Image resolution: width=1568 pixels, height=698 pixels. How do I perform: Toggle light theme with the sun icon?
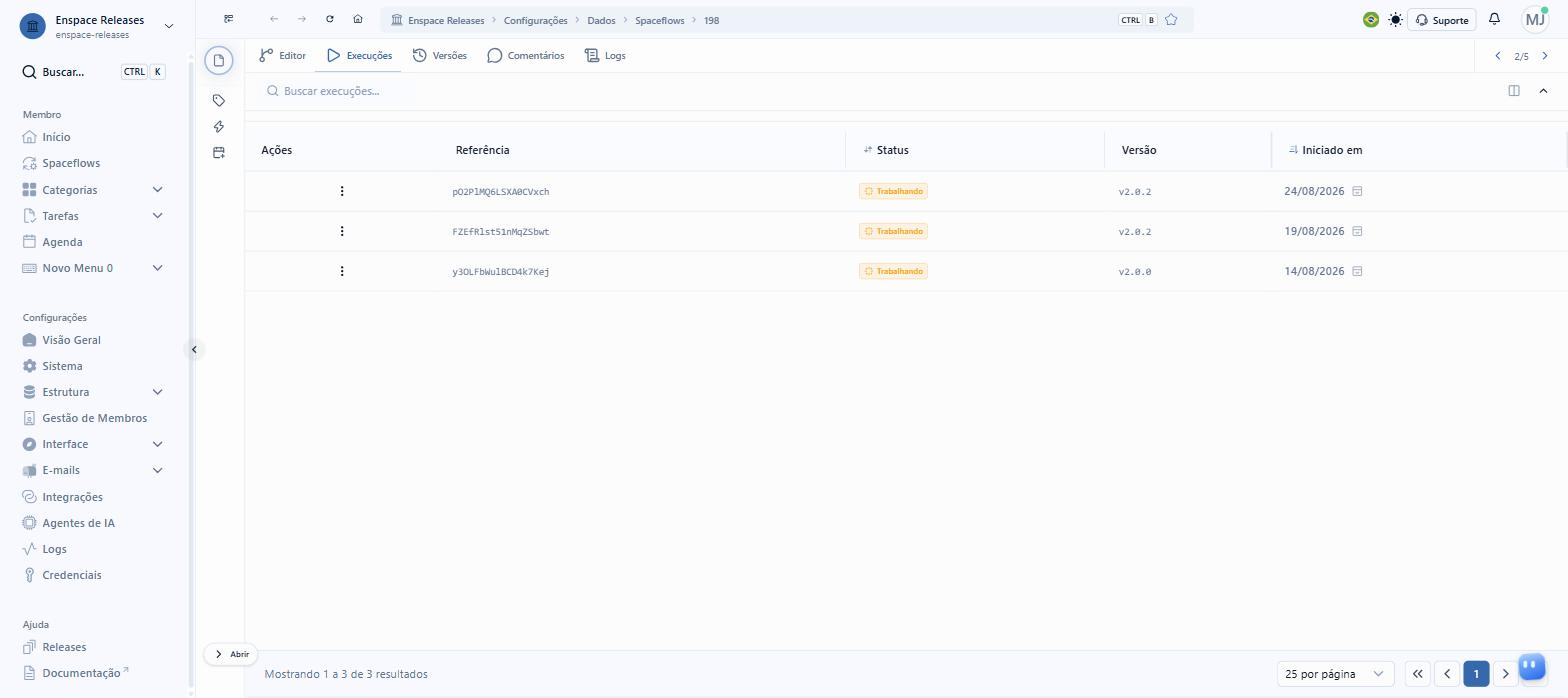[x=1395, y=19]
